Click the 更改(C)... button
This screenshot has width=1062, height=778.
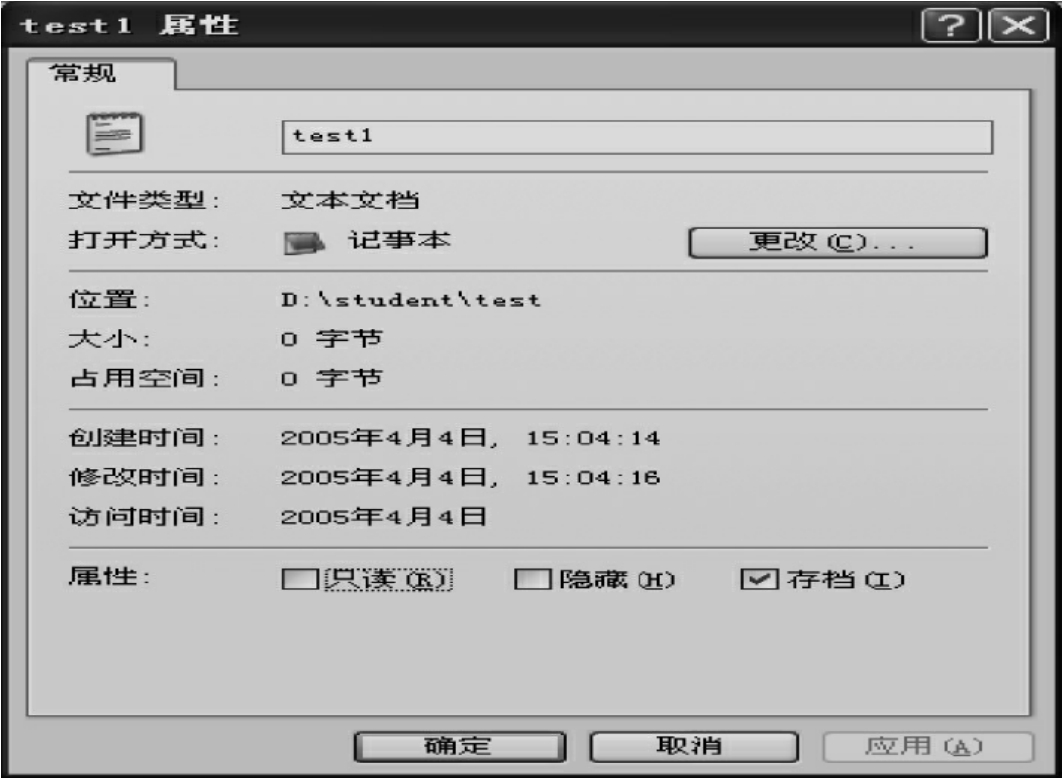838,242
